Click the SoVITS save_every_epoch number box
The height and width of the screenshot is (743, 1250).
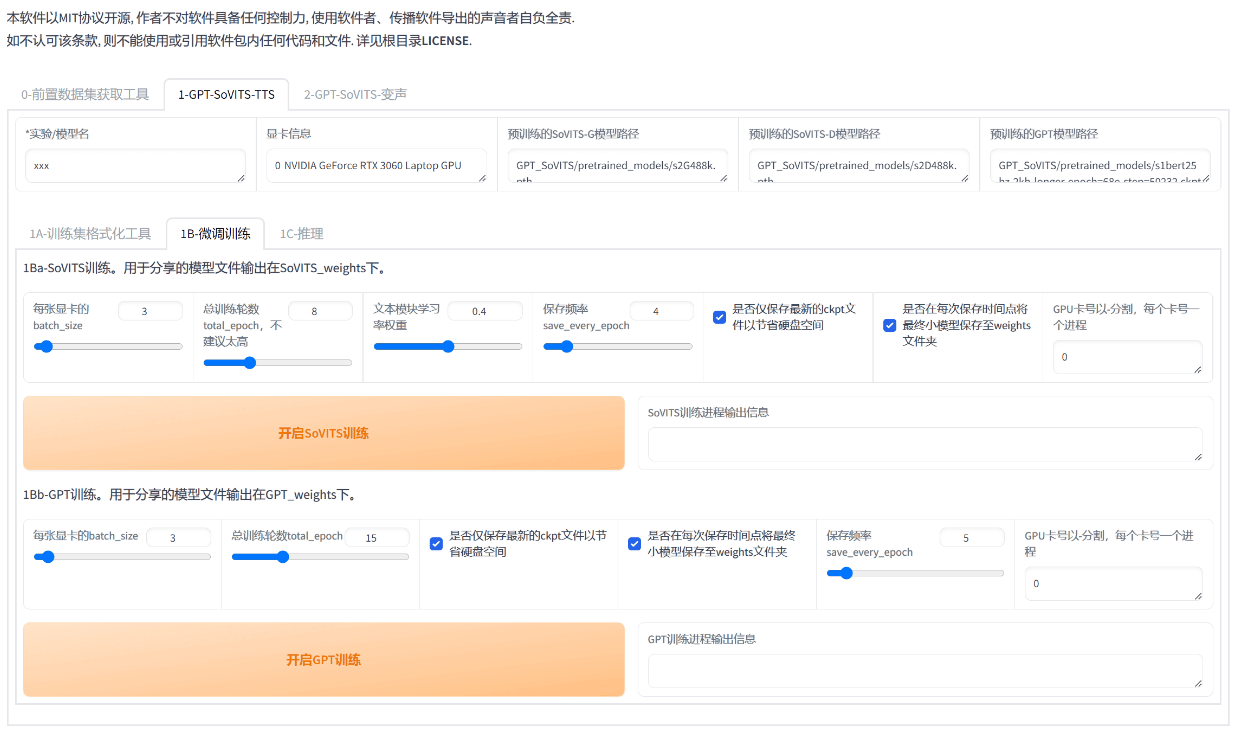click(661, 311)
